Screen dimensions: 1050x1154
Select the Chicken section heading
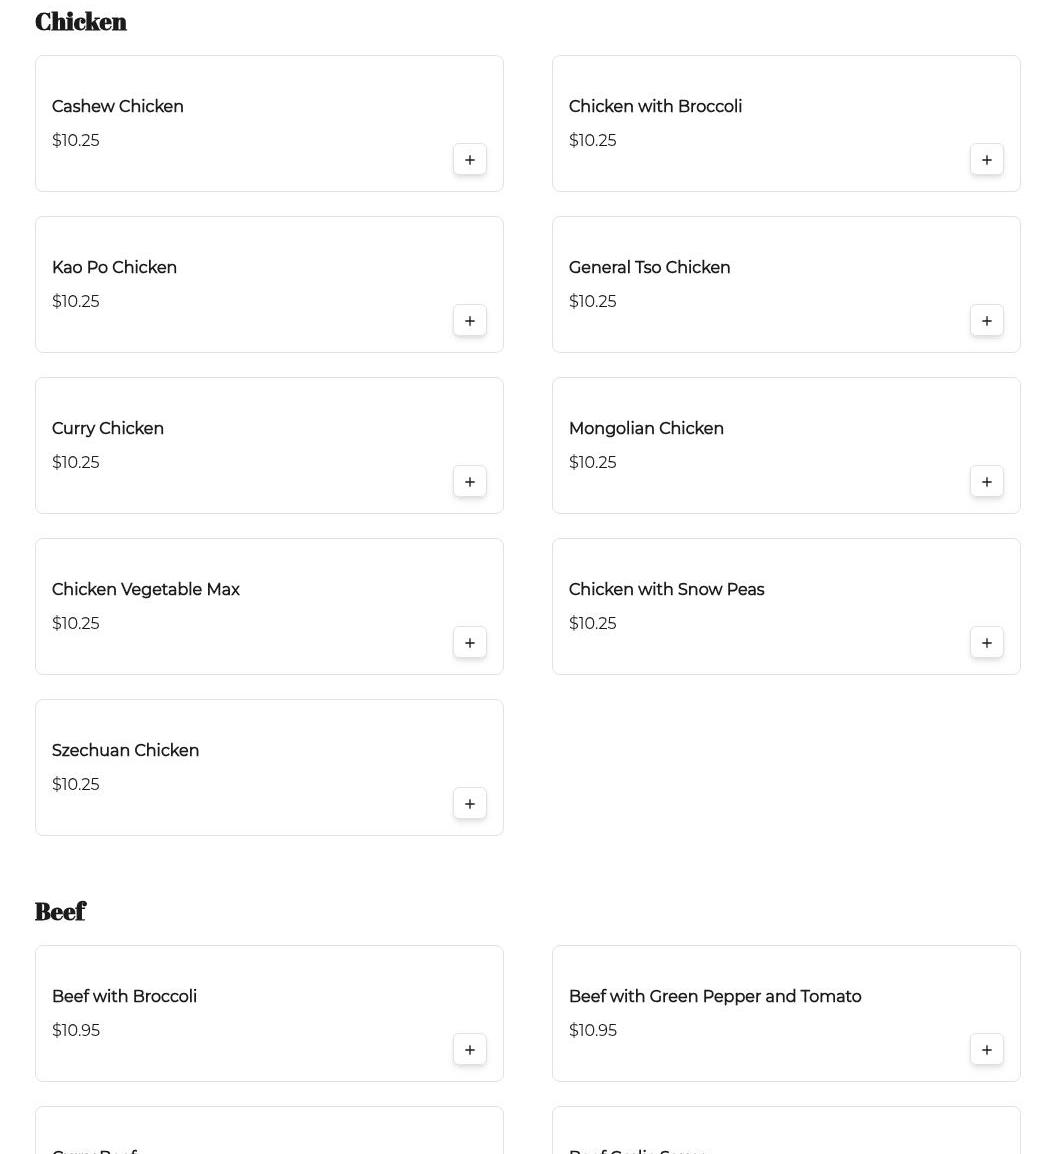(81, 22)
